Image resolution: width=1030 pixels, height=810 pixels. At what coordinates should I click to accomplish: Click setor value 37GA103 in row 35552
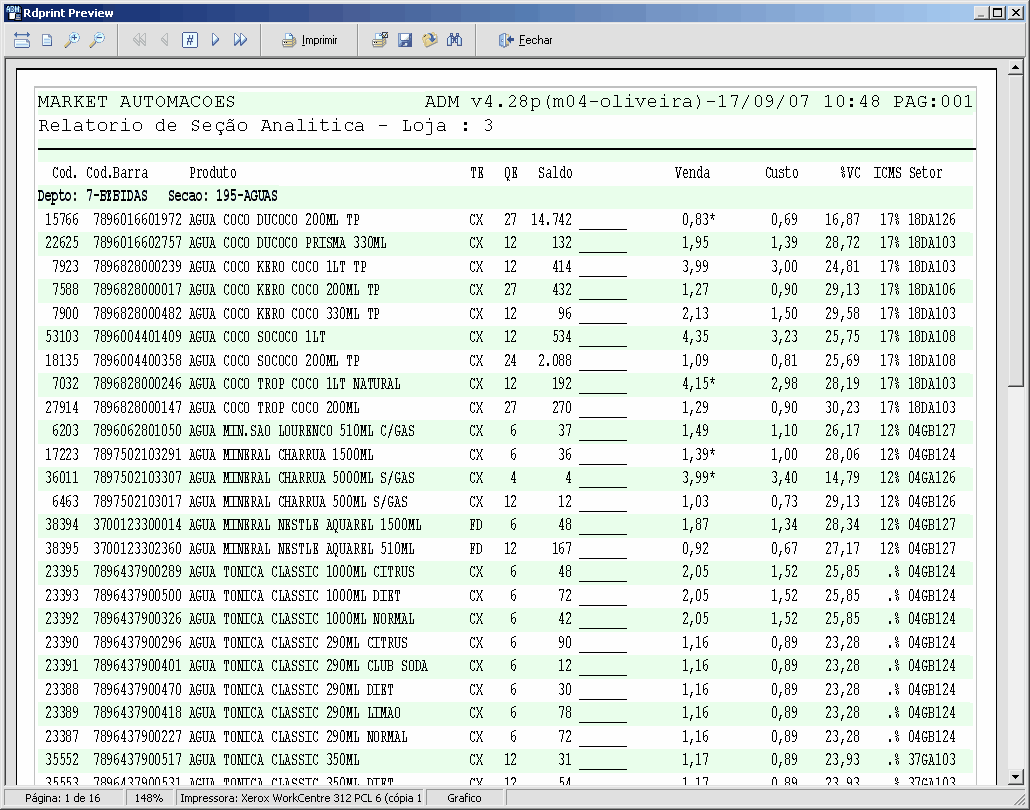tap(932, 759)
